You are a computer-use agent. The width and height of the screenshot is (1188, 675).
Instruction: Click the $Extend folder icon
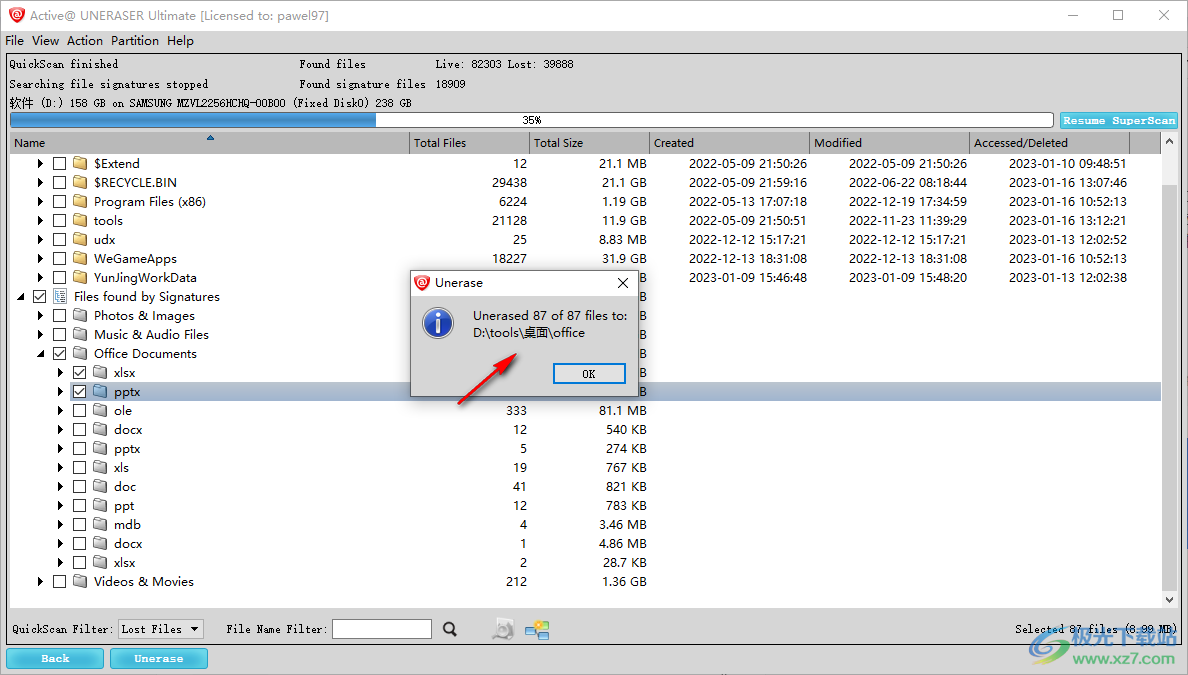tap(80, 163)
